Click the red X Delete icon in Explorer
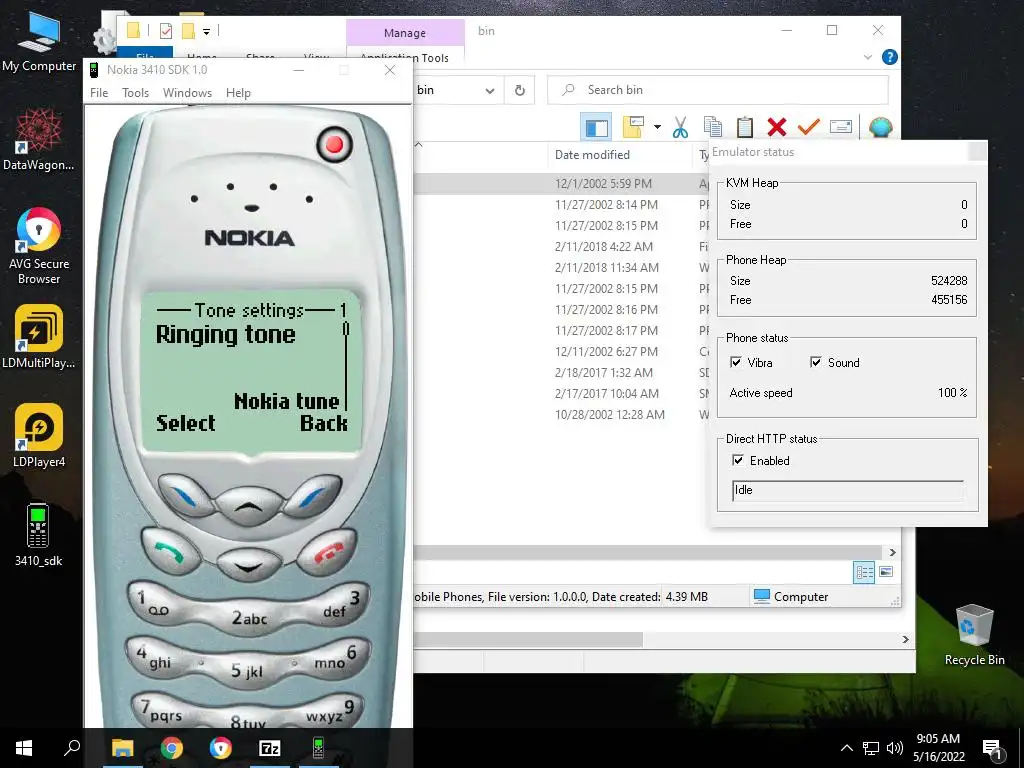Screen dimensions: 1024x768 pyautogui.click(x=776, y=127)
